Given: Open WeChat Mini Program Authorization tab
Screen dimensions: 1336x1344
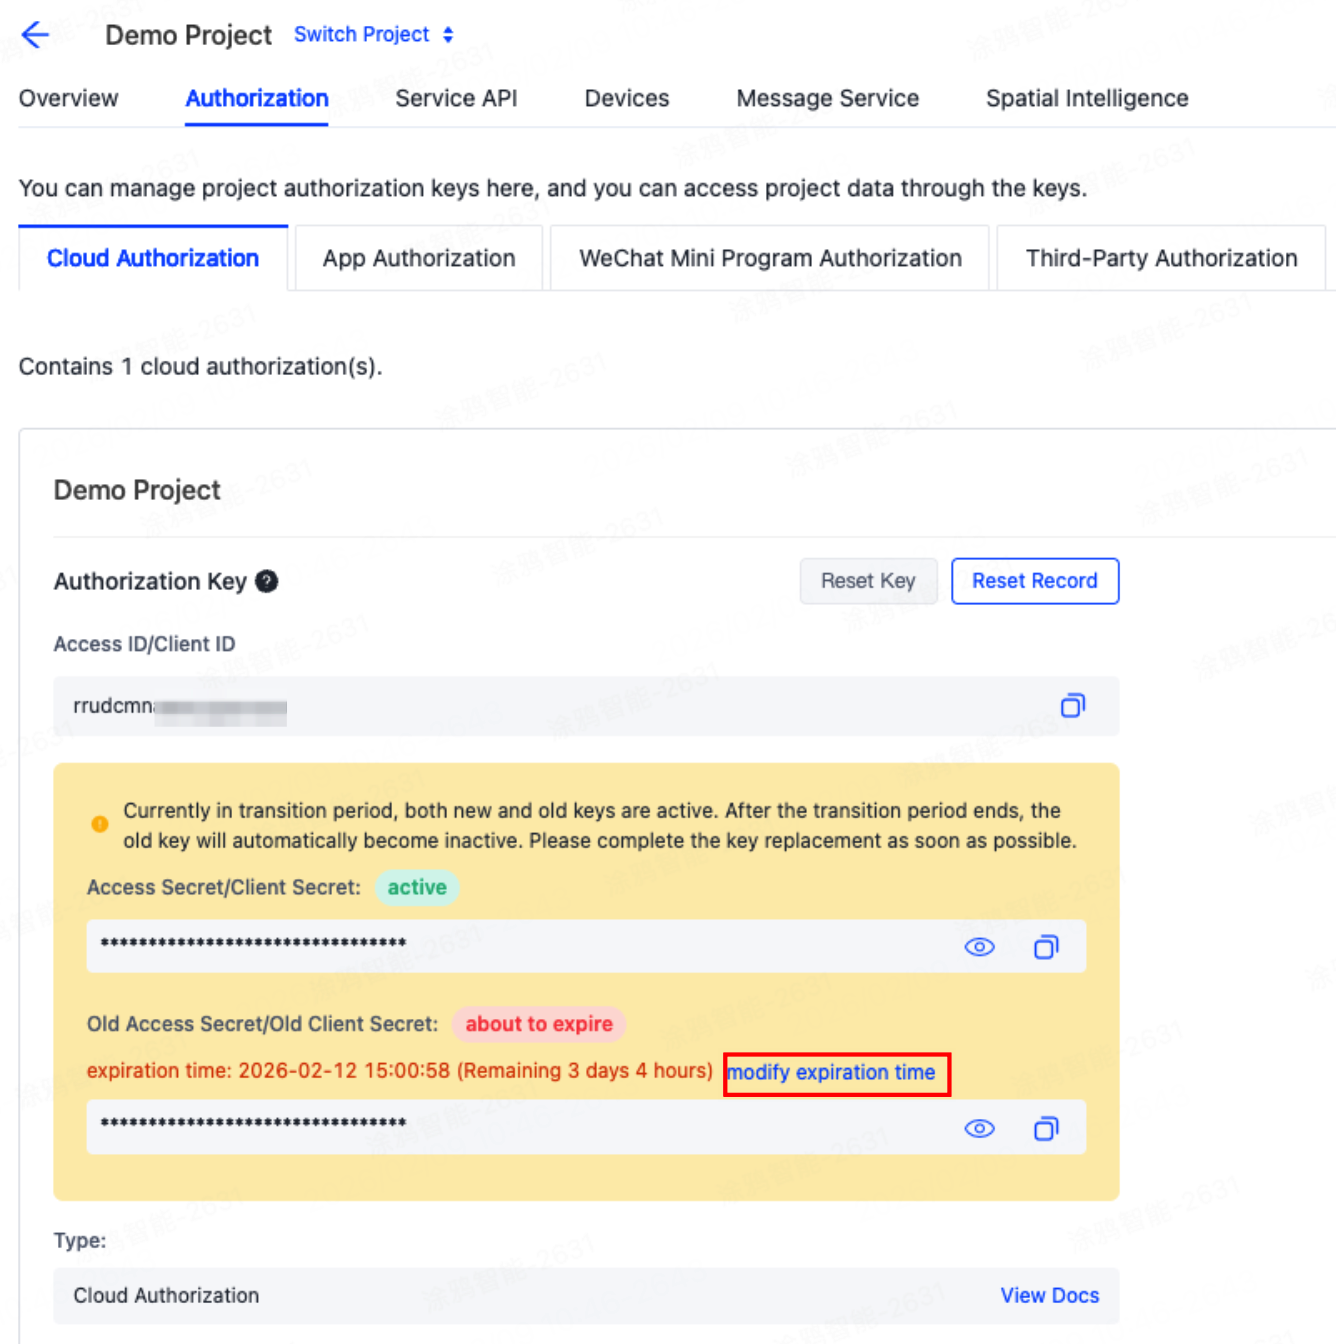Looking at the screenshot, I should (x=770, y=258).
